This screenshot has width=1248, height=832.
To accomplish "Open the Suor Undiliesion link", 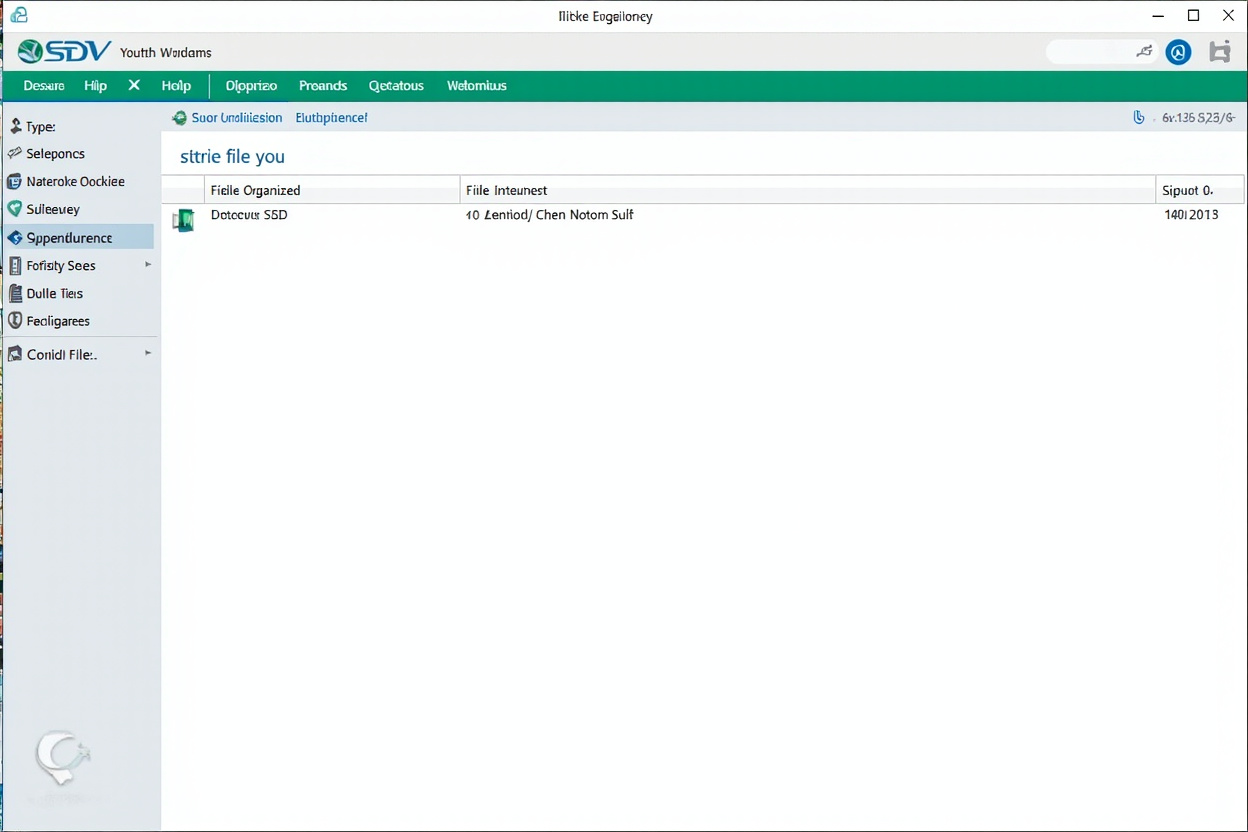I will tap(237, 118).
